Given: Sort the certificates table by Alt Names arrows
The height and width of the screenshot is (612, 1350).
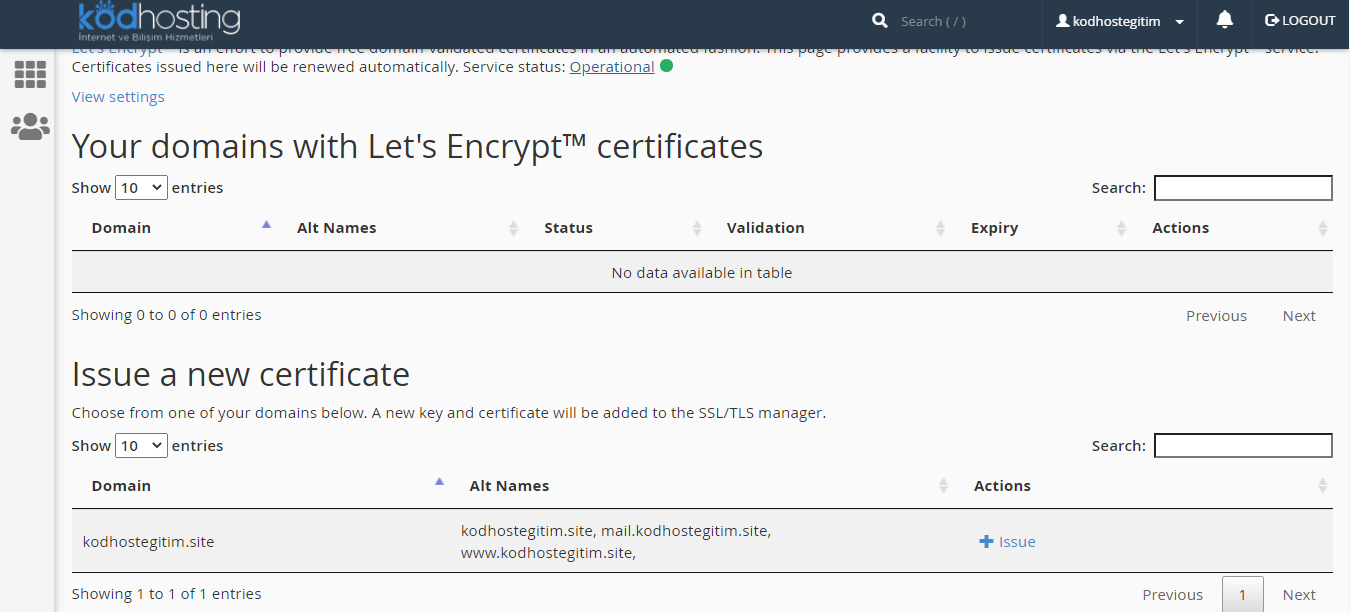Looking at the screenshot, I should [x=513, y=228].
